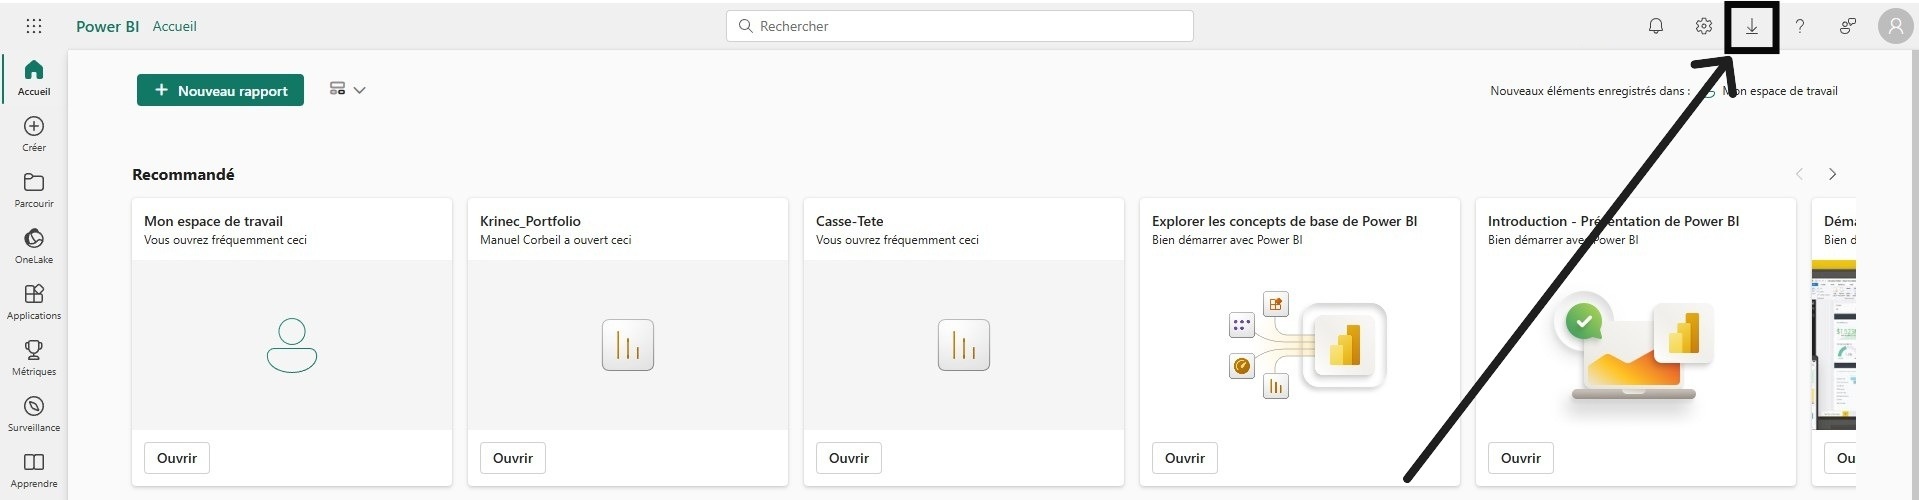
Task: Click the Casse-Tete card title
Action: coord(850,221)
